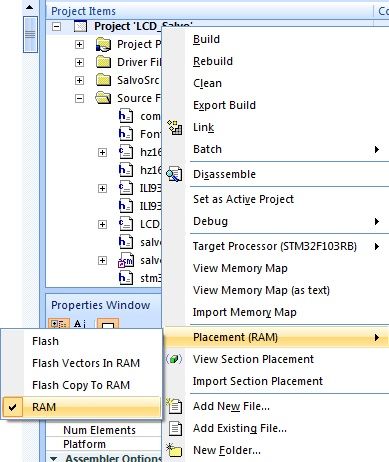Click the Add Existing File document icon

[x=175, y=428]
